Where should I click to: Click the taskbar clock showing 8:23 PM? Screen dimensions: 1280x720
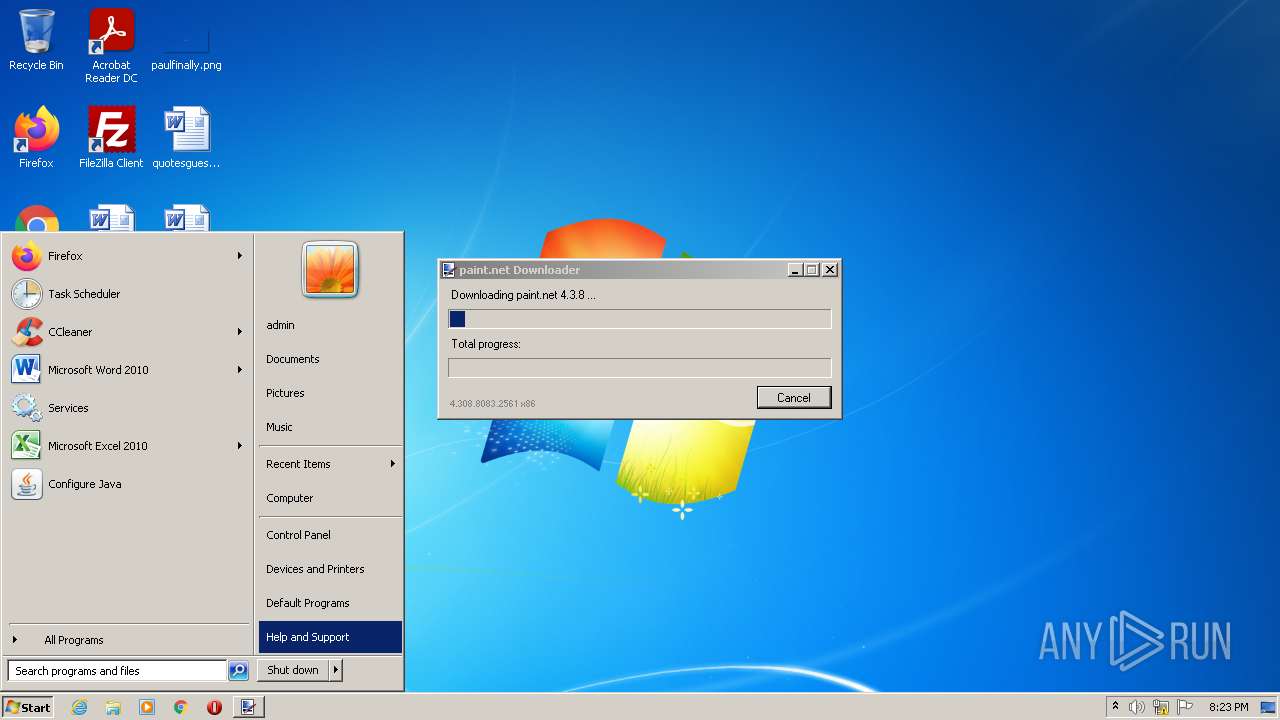pyautogui.click(x=1228, y=707)
